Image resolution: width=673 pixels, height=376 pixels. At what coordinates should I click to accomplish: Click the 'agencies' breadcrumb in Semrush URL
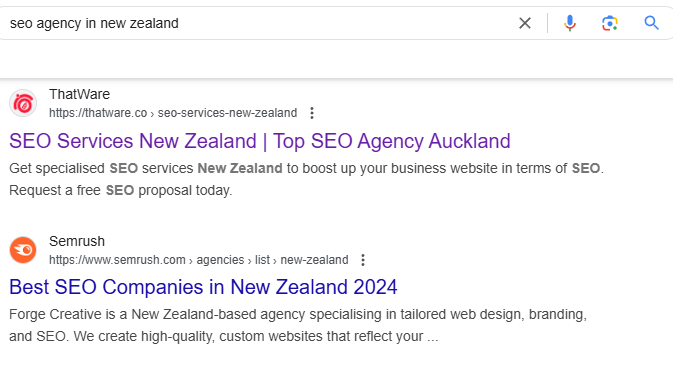pos(220,260)
